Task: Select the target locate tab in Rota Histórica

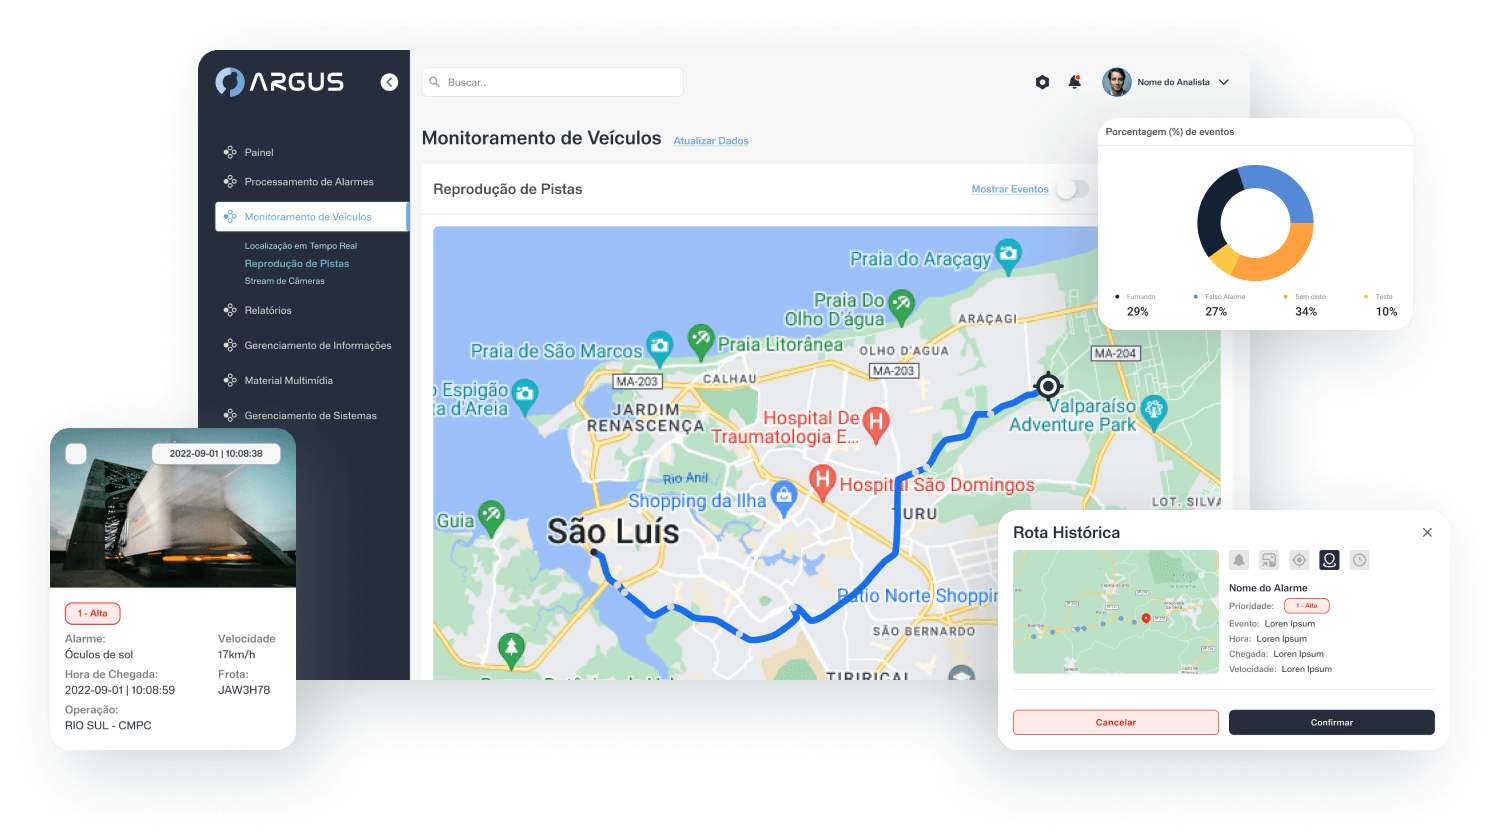Action: (1299, 560)
